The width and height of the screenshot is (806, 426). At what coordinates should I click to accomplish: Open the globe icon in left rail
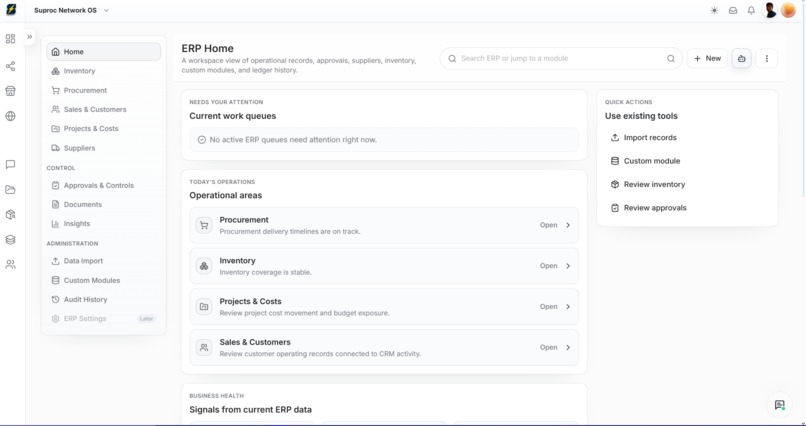[x=10, y=116]
